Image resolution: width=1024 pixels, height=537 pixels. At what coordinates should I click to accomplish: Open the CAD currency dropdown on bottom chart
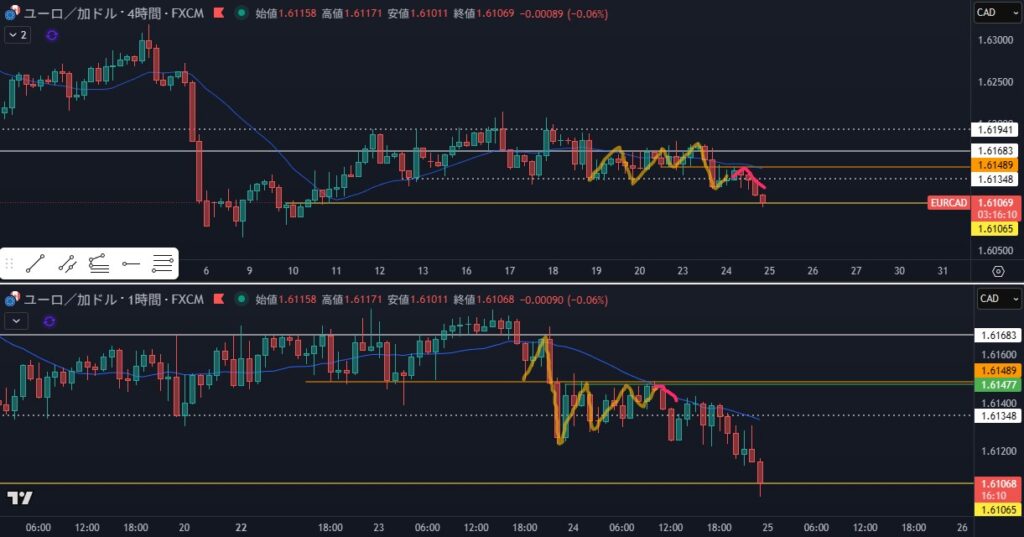pos(996,298)
